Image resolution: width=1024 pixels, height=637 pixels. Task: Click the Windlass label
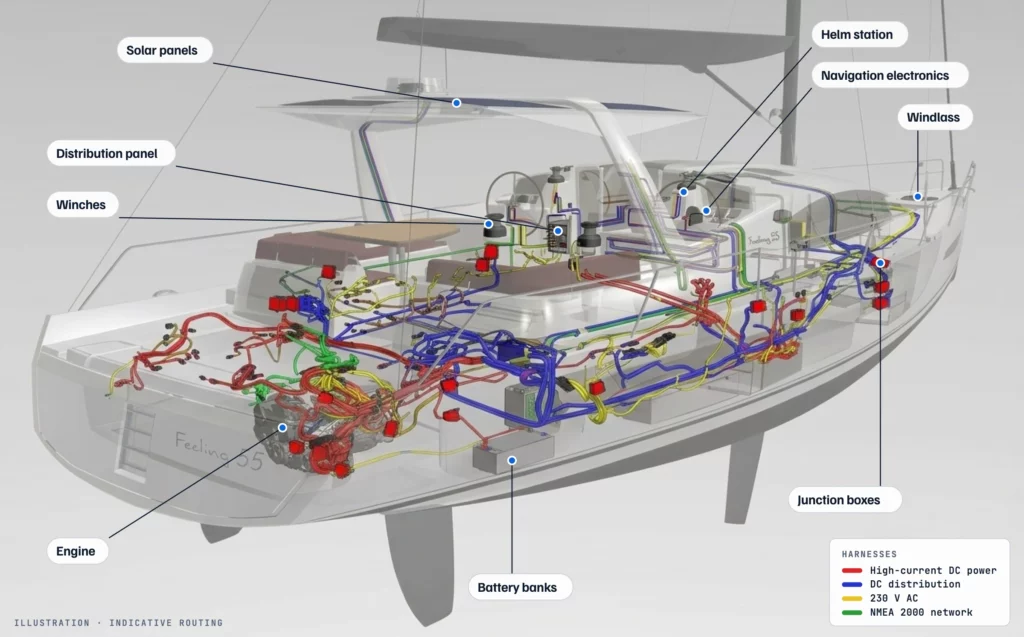[x=935, y=117]
